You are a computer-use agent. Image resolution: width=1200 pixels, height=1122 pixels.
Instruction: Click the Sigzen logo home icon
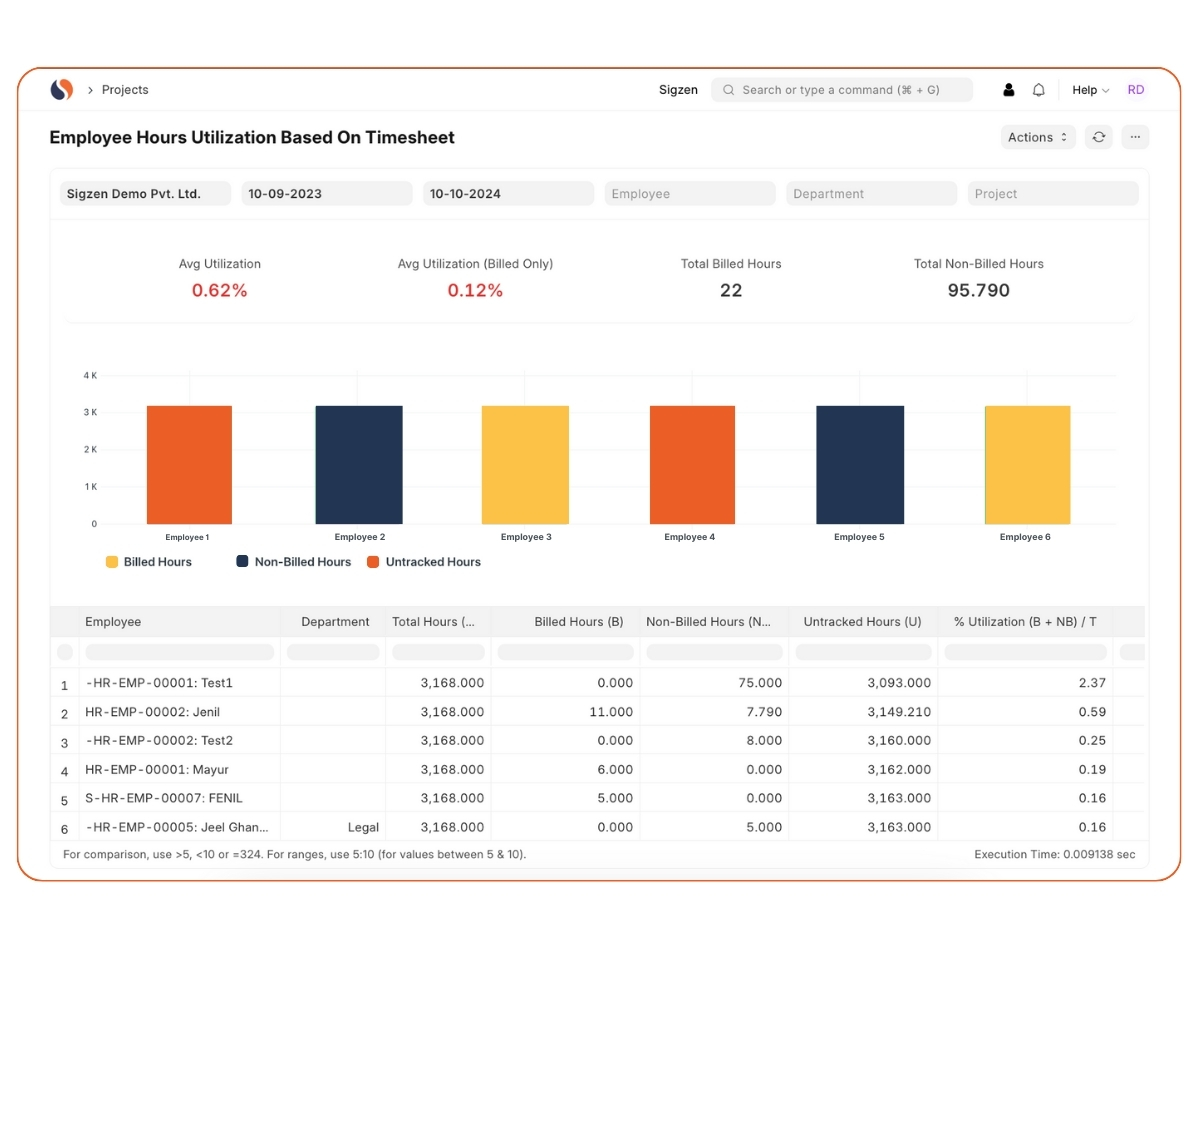(62, 90)
